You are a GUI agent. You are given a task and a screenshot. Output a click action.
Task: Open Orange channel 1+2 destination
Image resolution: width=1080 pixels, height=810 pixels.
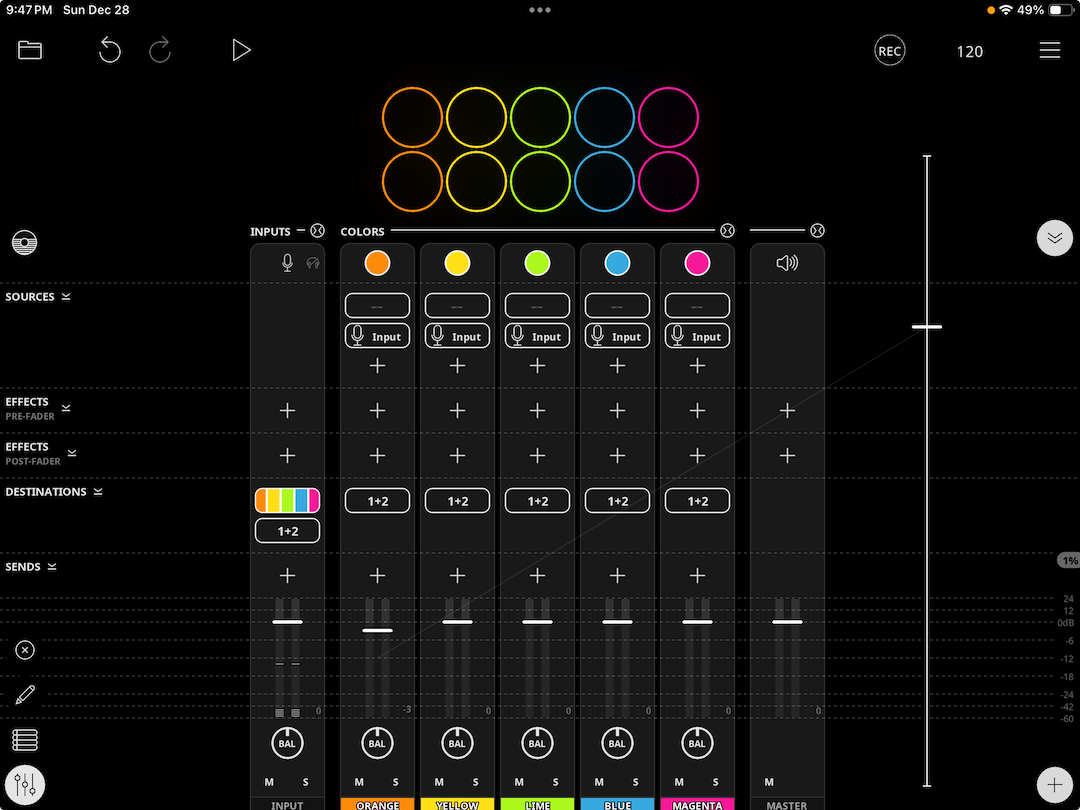click(x=377, y=501)
